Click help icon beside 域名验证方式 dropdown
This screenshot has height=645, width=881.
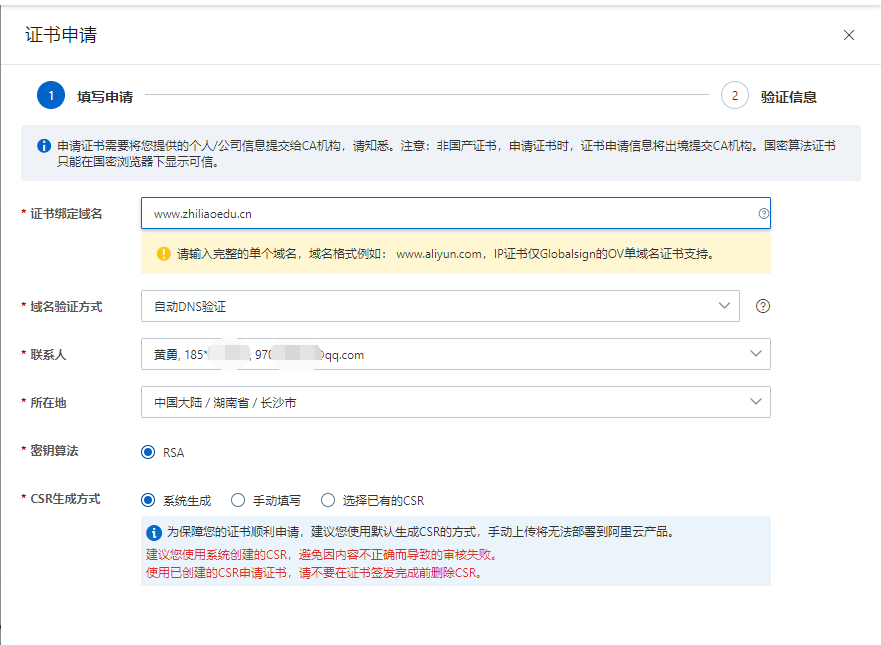pyautogui.click(x=763, y=306)
